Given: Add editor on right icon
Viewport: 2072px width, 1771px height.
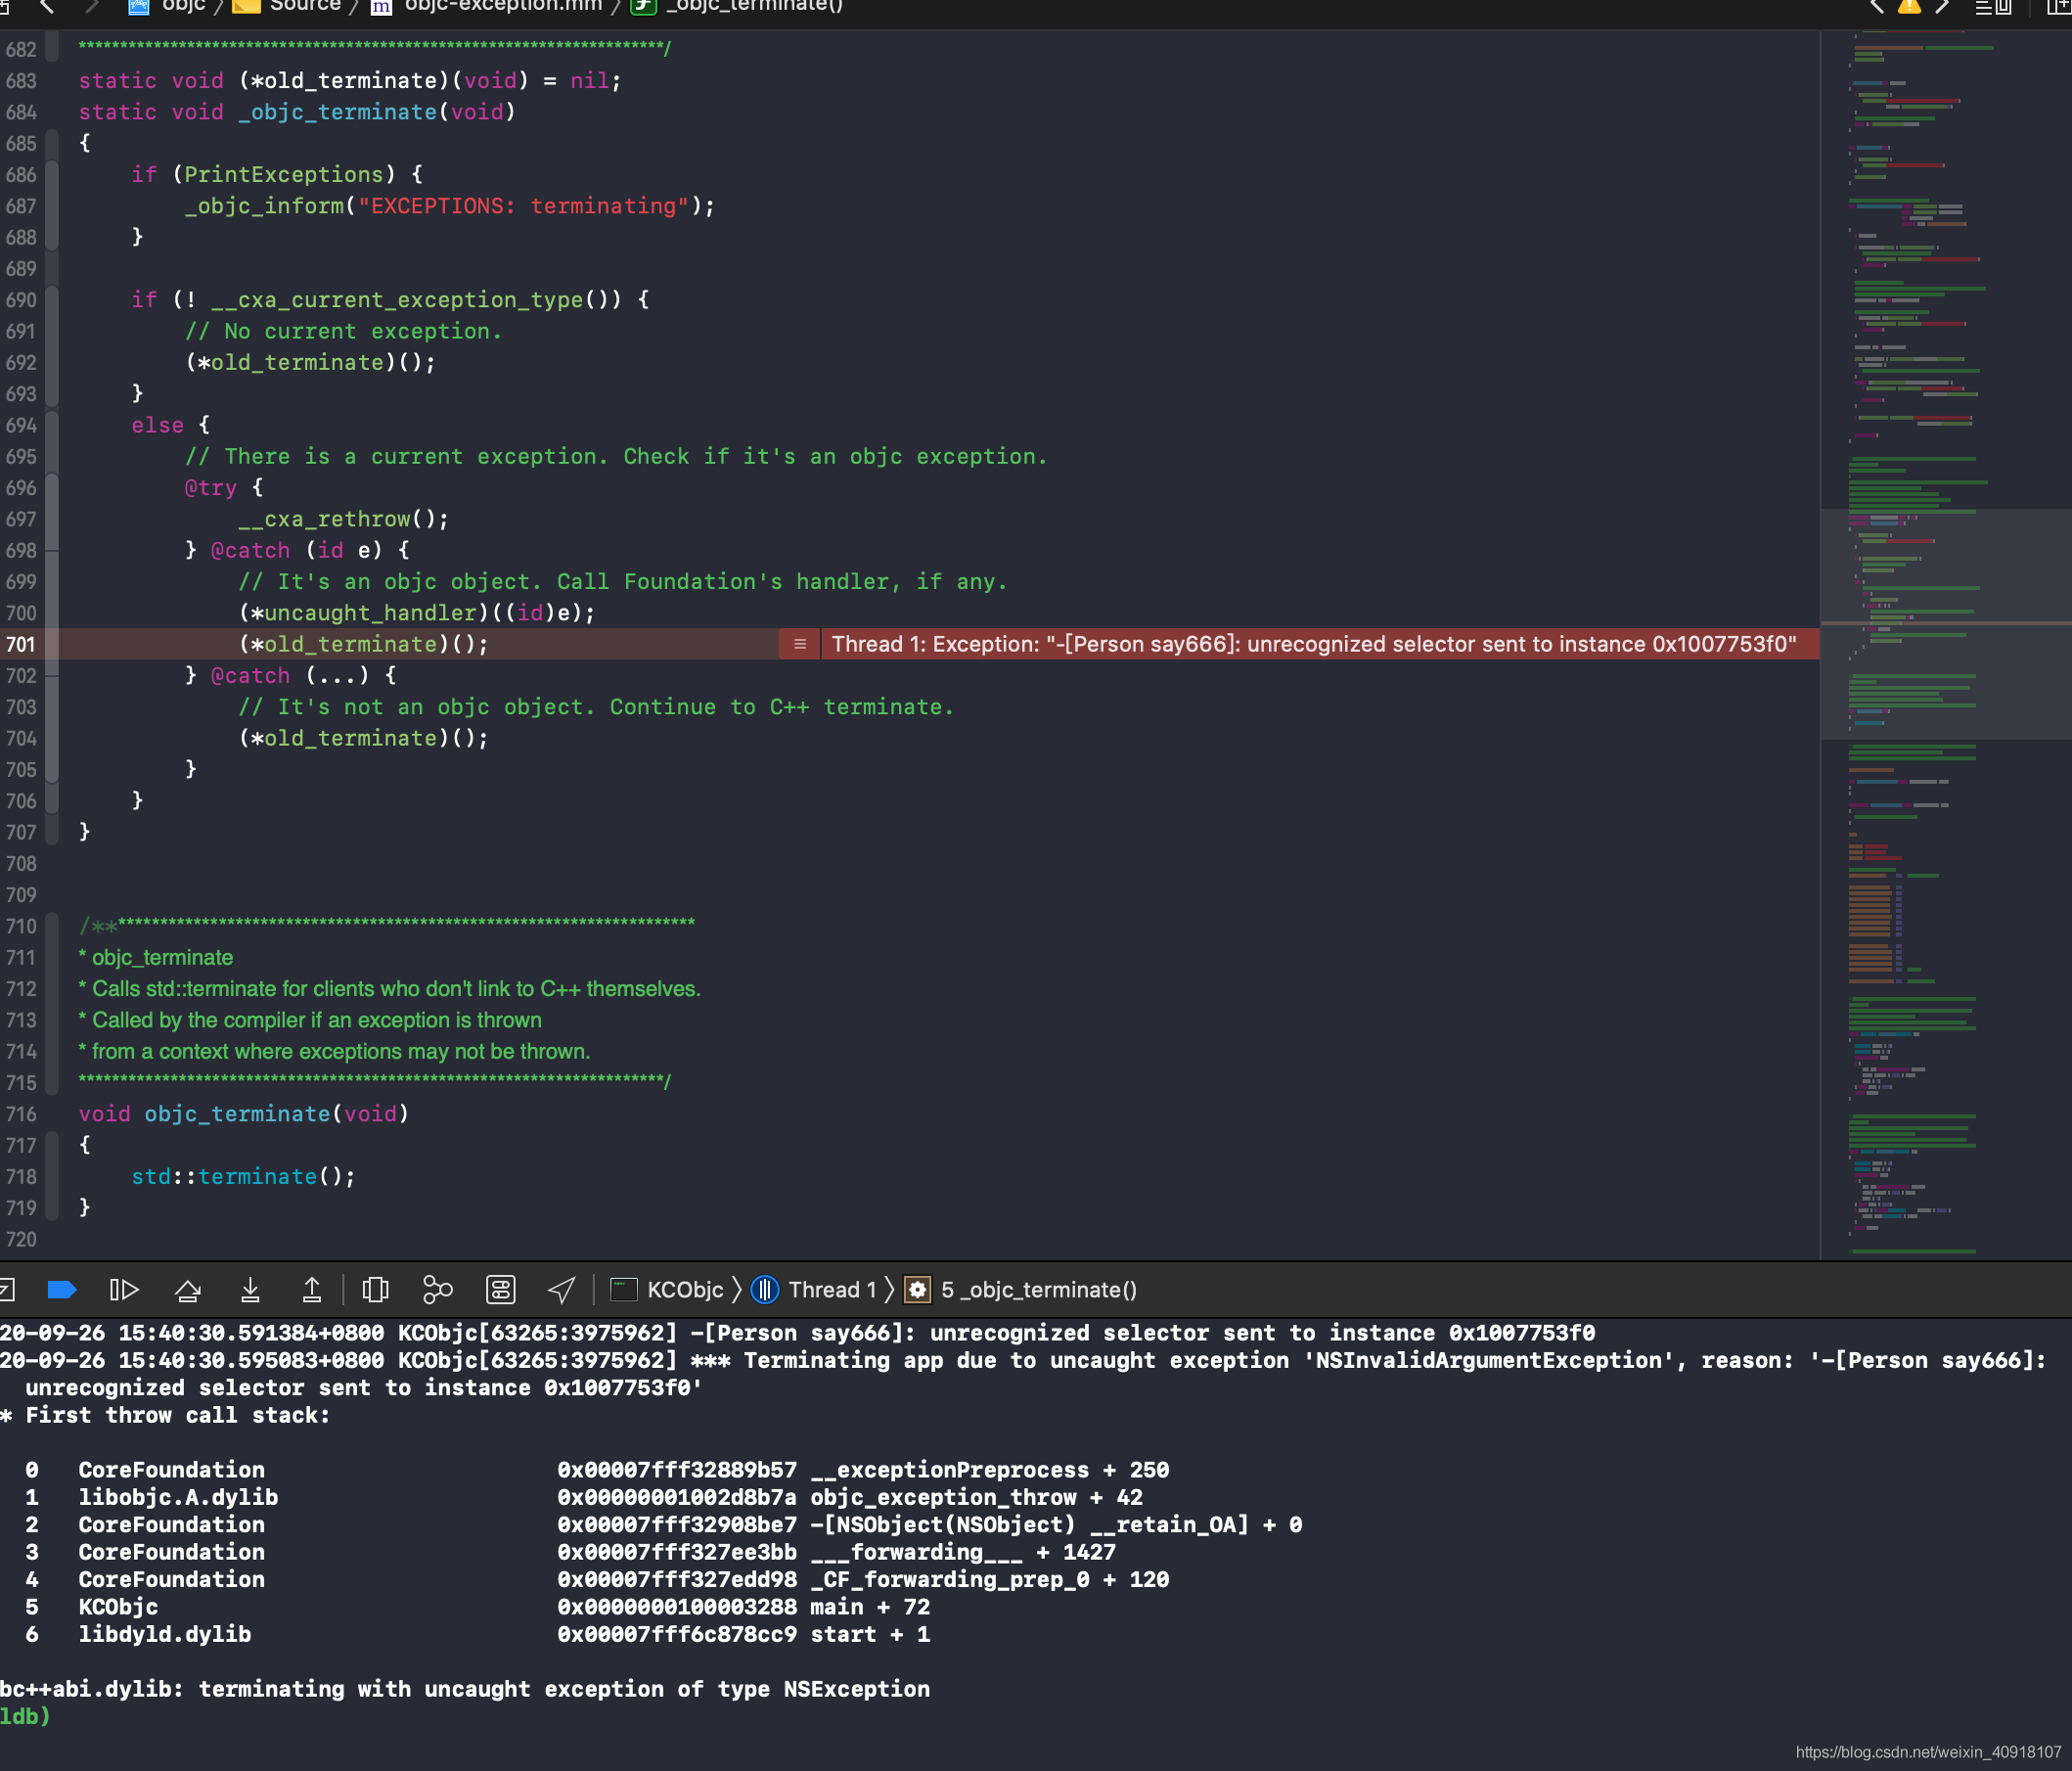Looking at the screenshot, I should point(2058,6).
